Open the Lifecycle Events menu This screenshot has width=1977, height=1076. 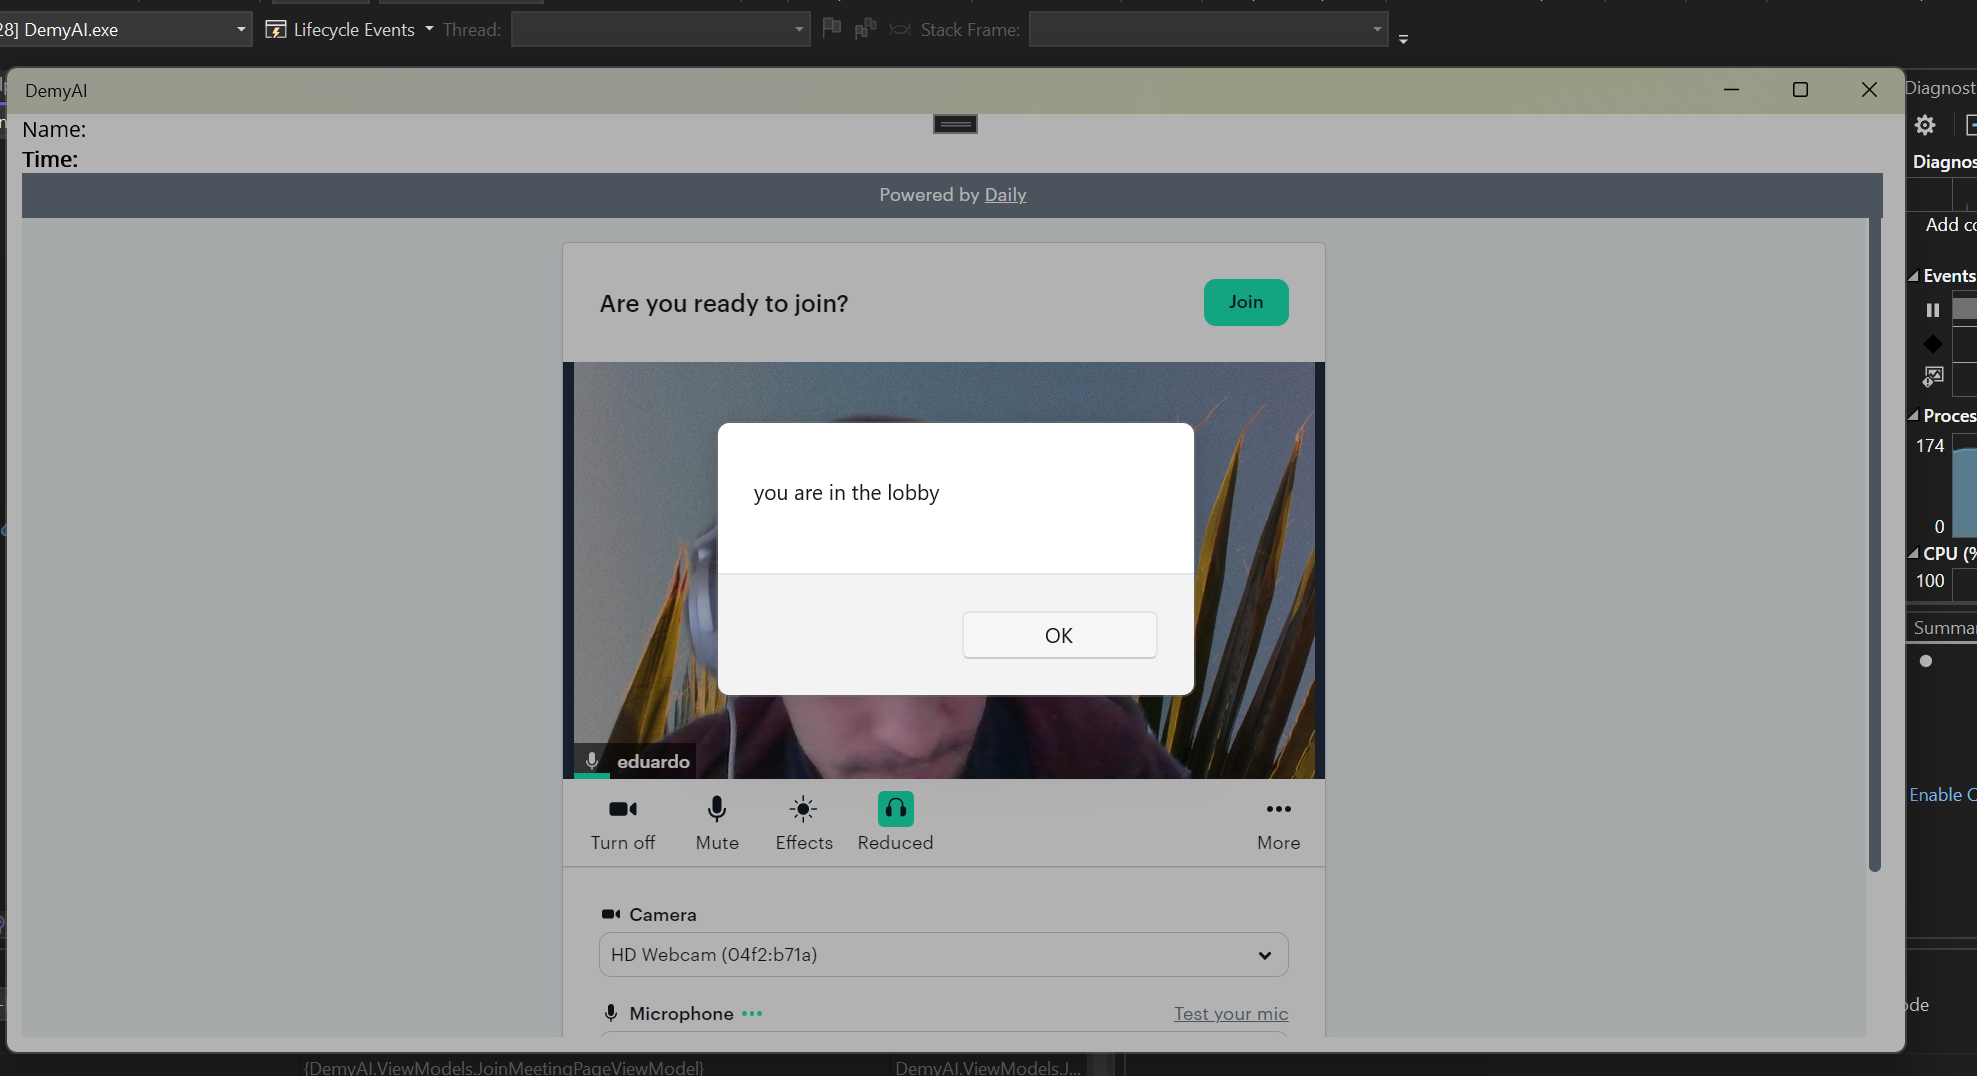click(348, 29)
